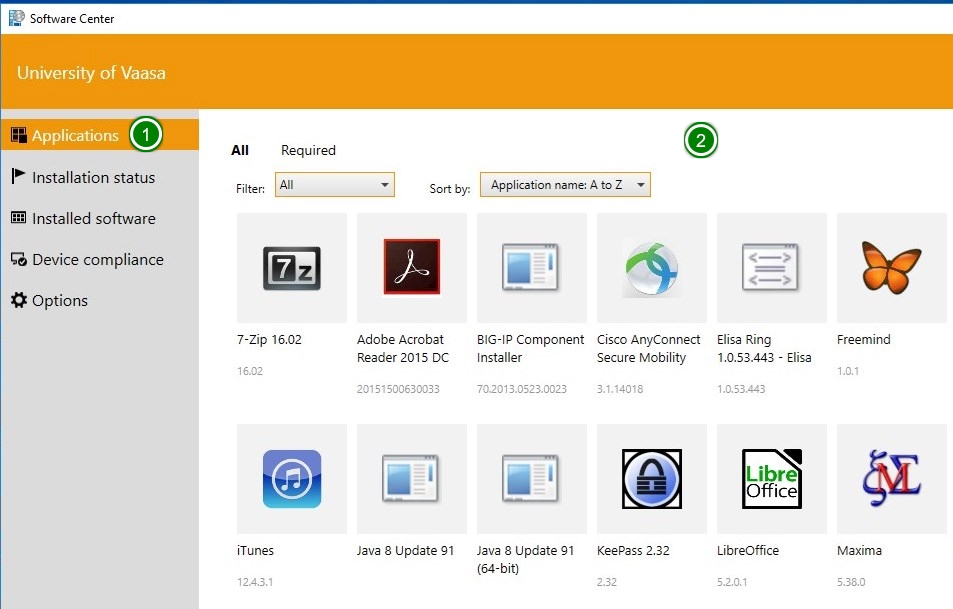953x609 pixels.
Task: Select the Freemind butterfly icon
Action: (891, 267)
